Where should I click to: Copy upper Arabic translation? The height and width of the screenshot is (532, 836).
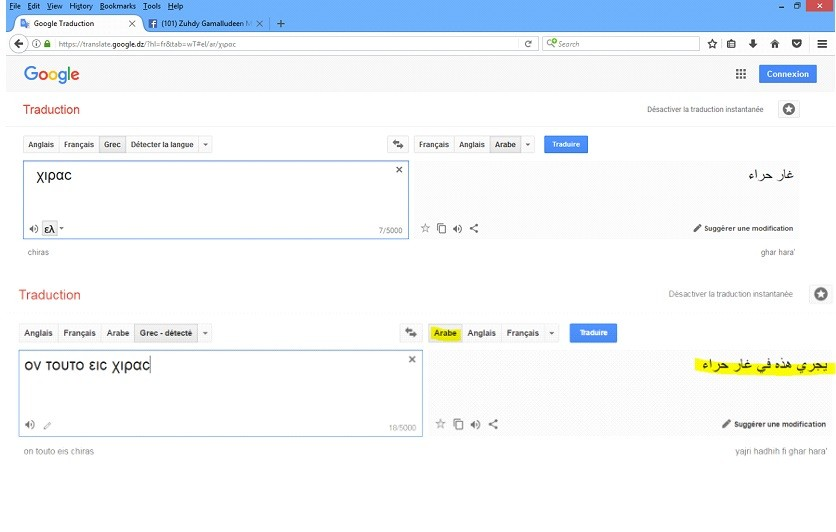click(441, 228)
